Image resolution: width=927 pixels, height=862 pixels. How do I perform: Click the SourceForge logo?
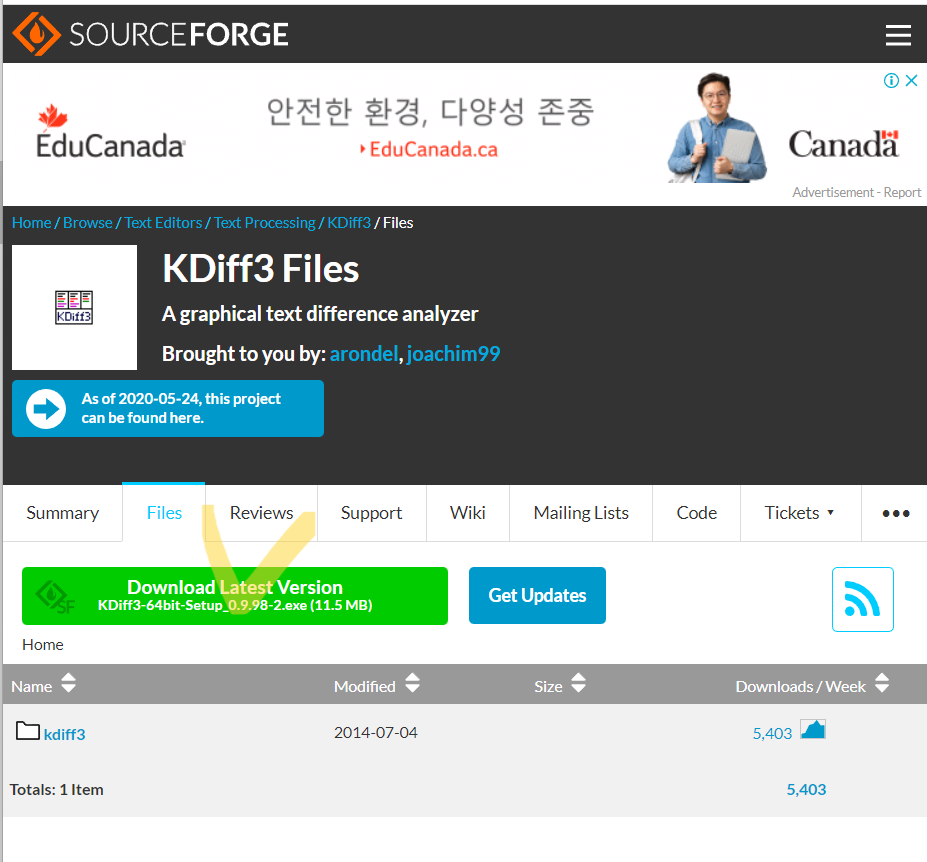coord(151,34)
